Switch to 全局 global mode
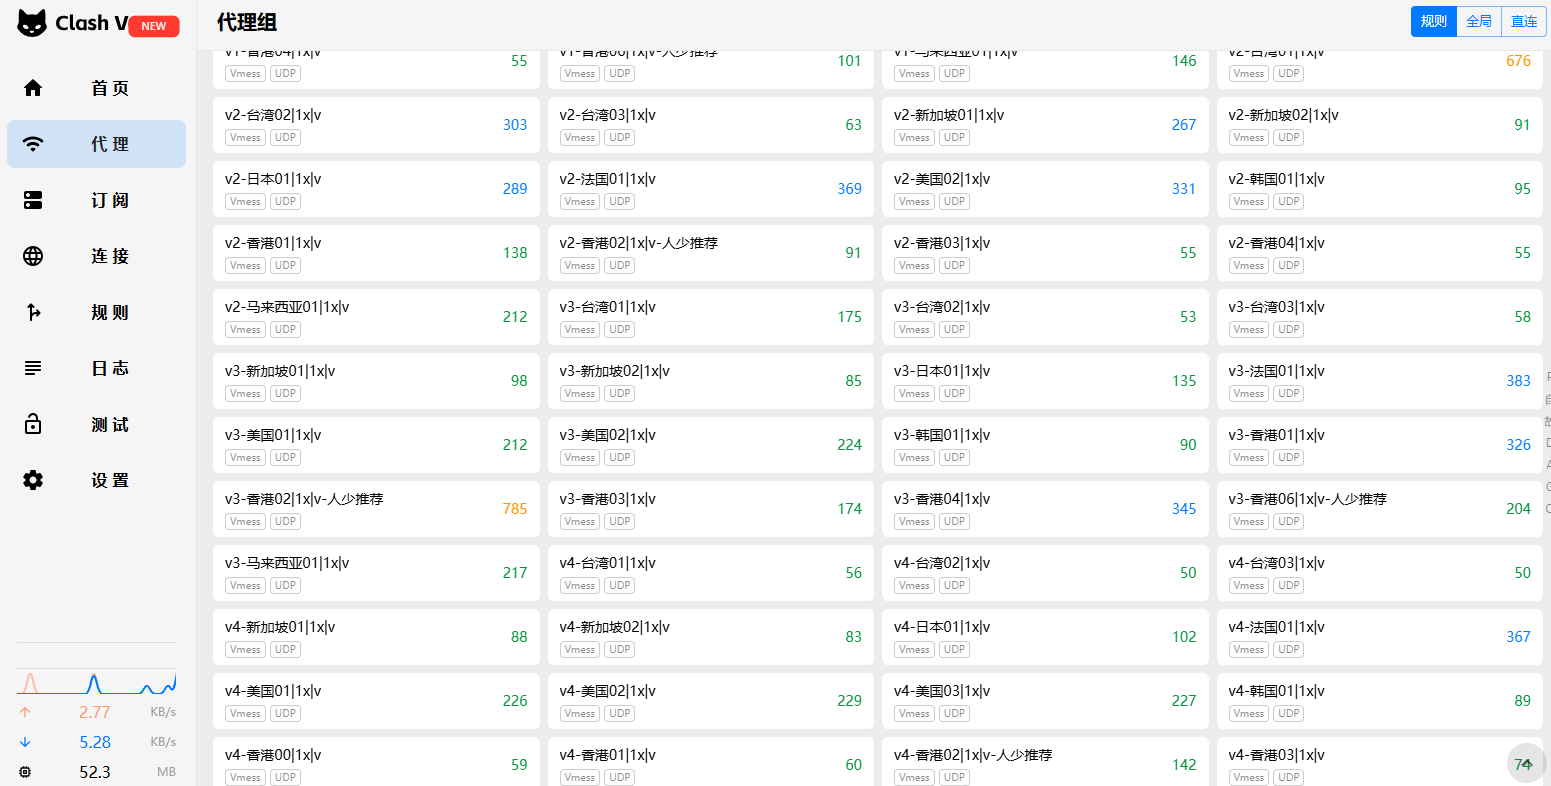This screenshot has width=1551, height=786. [1479, 21]
